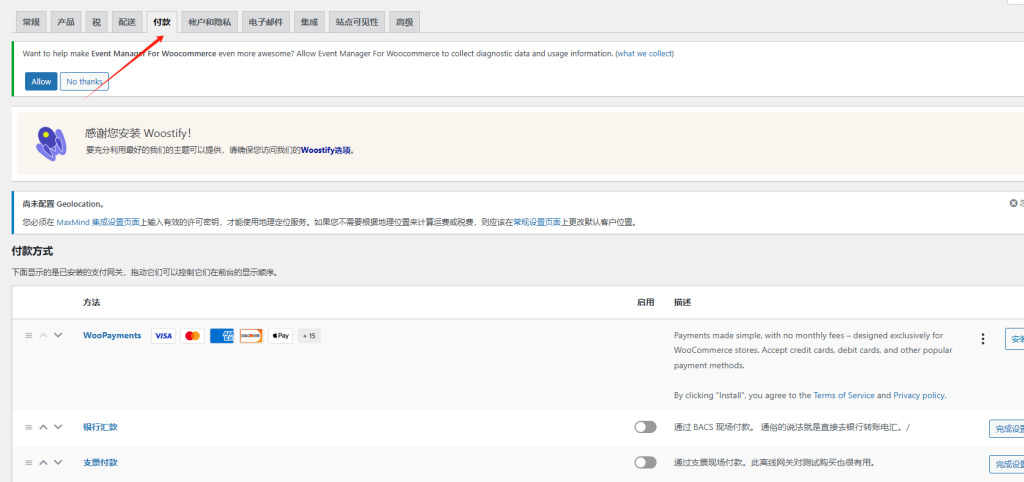Open the WooPayments link
This screenshot has height=482, width=1024.
[112, 336]
